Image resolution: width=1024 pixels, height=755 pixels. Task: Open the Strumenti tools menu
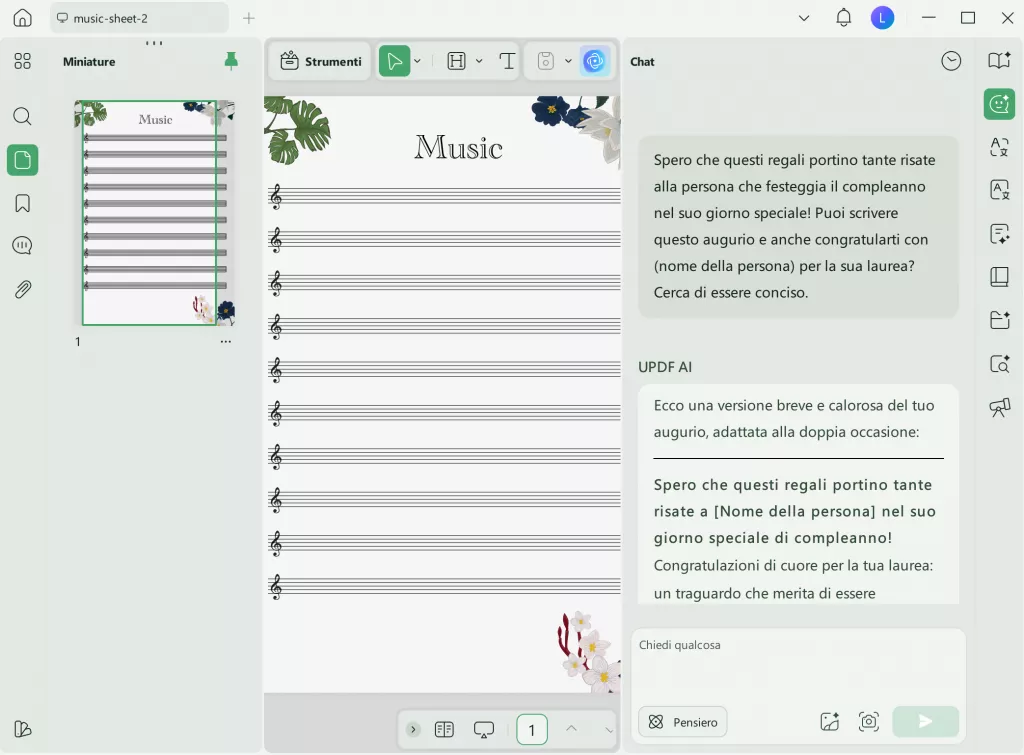click(321, 61)
